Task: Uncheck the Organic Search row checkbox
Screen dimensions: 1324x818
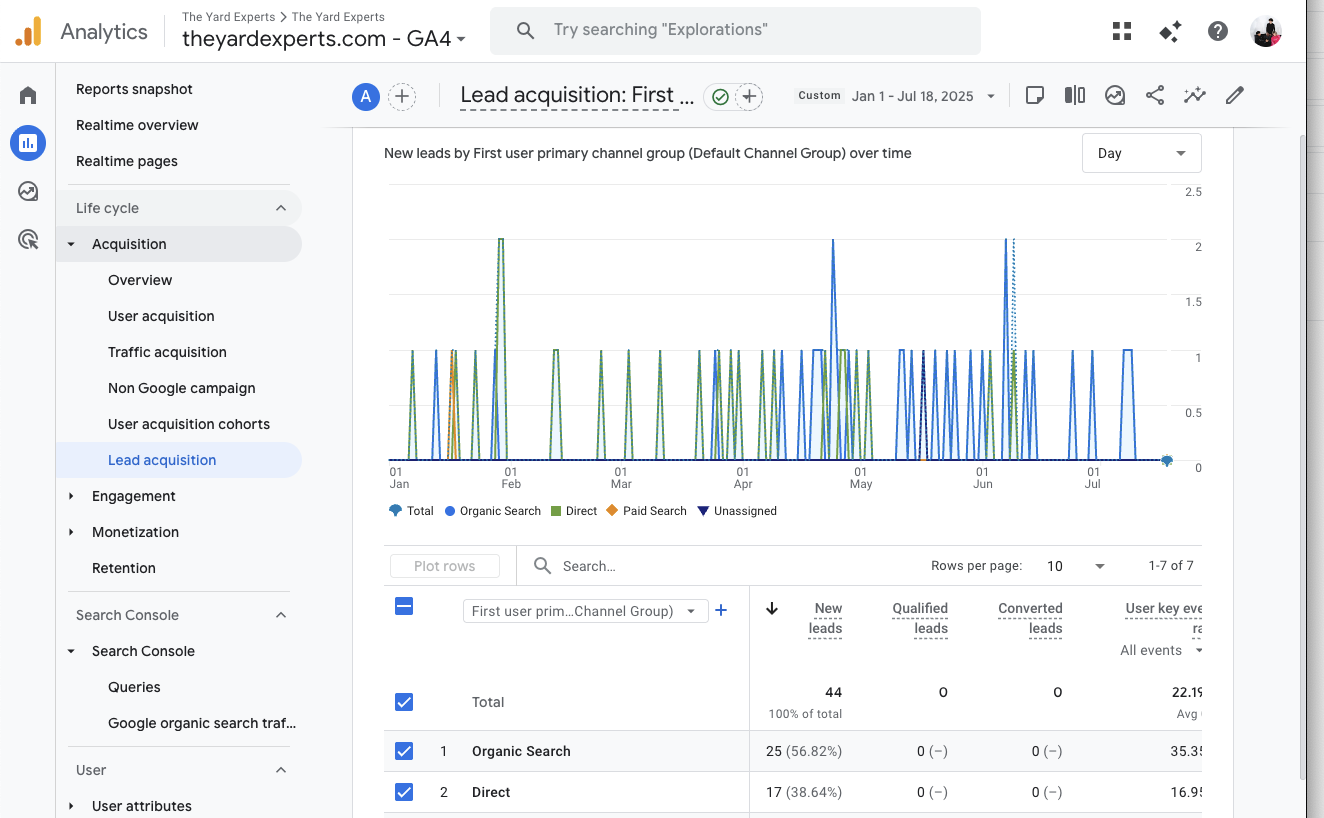Action: [404, 751]
